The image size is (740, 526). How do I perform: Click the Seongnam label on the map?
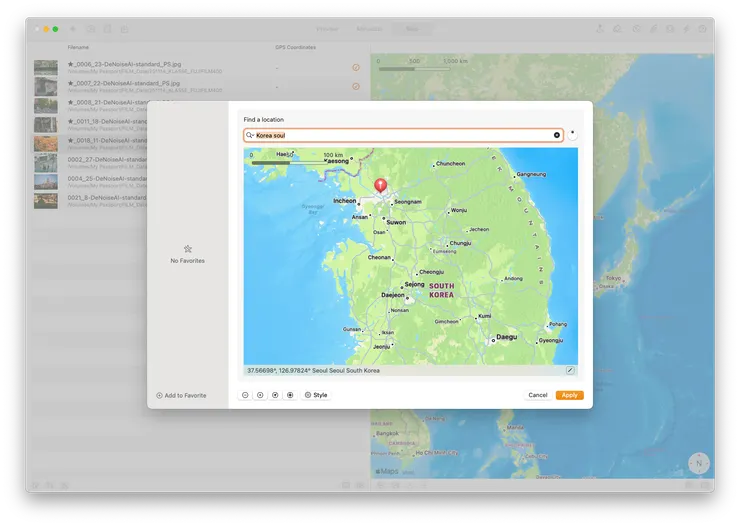[x=408, y=201]
